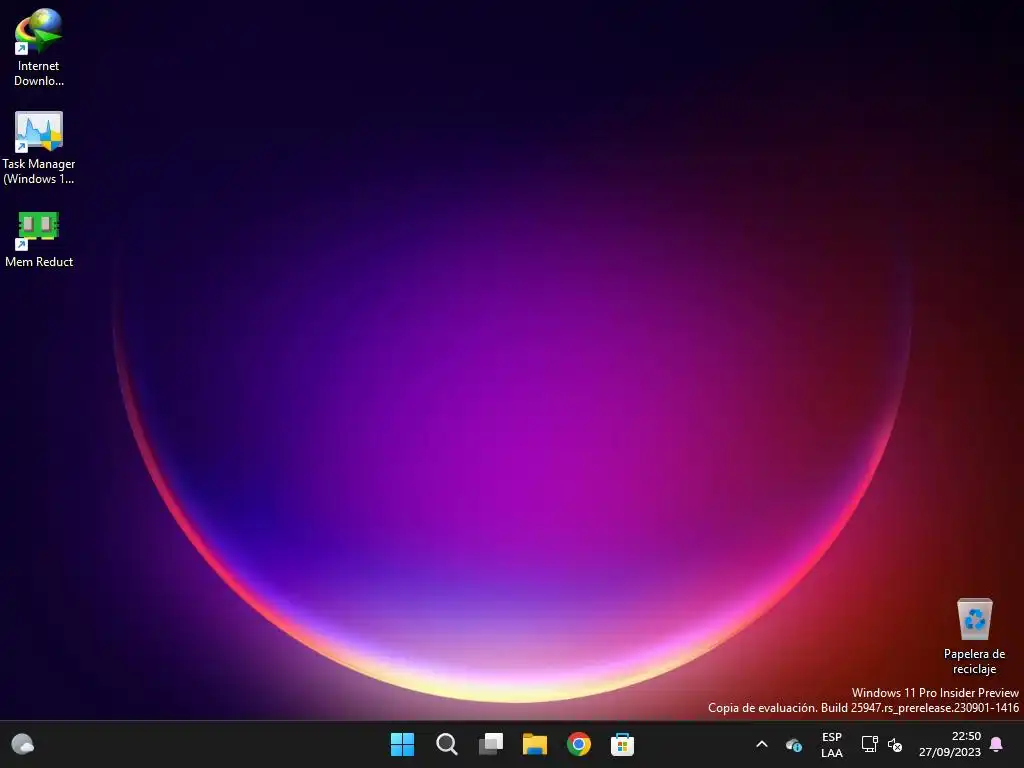Screen dimensions: 1024x768
Task: Open the weather widgets button
Action: click(x=23, y=744)
